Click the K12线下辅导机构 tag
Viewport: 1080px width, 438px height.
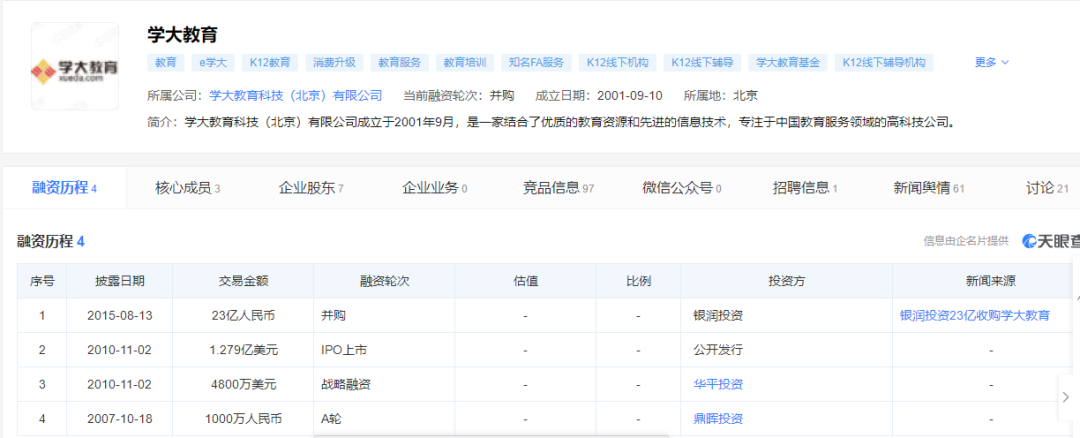click(x=884, y=63)
